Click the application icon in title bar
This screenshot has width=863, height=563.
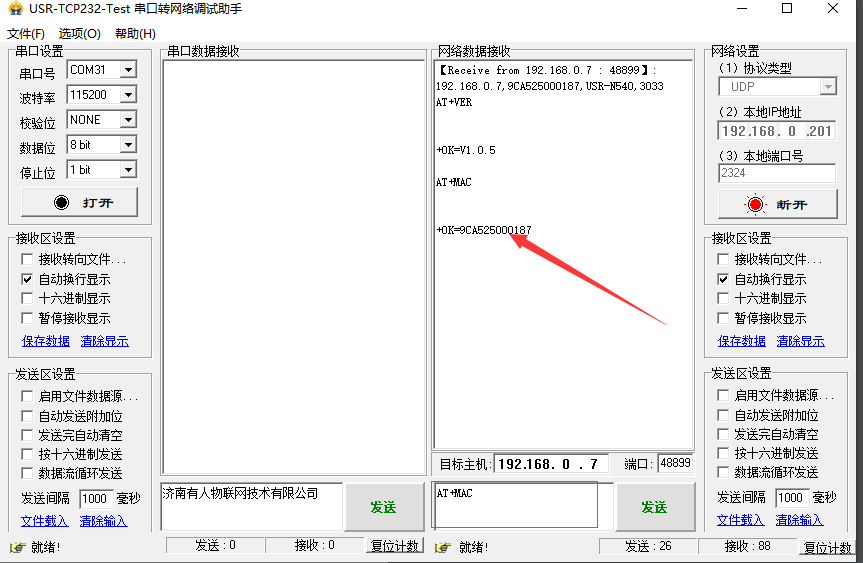(x=14, y=9)
